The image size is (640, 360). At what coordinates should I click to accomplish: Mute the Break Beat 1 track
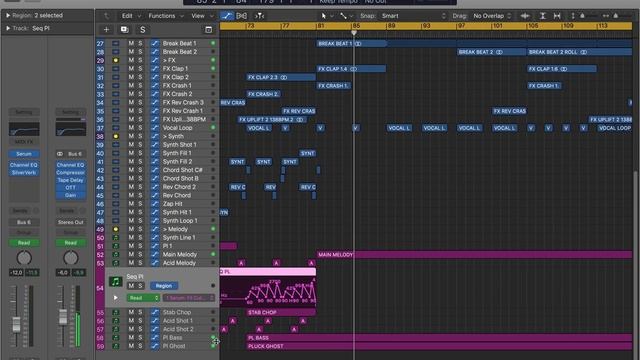pos(131,43)
